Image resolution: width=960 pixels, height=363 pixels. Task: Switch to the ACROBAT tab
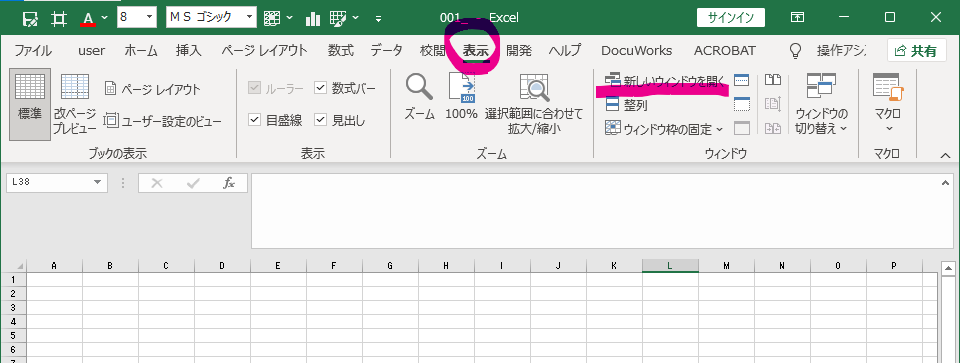coord(724,51)
